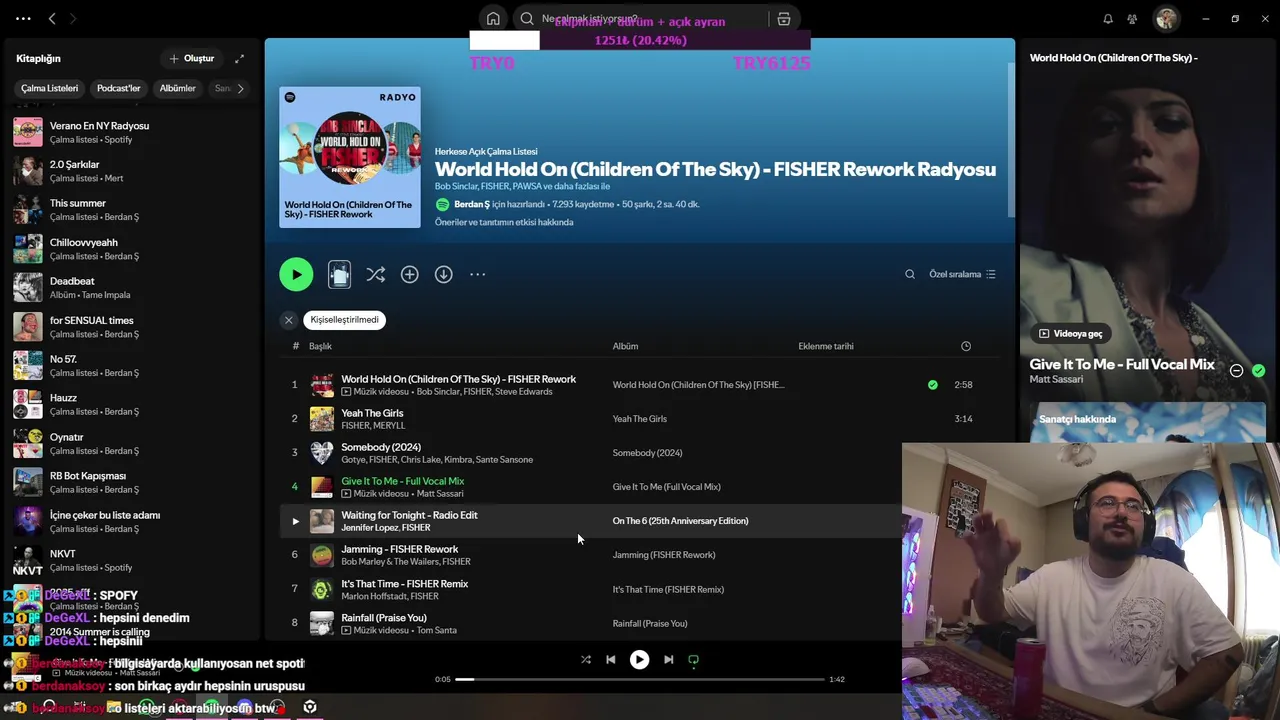Image resolution: width=1280 pixels, height=720 pixels.
Task: Add playlist to library with plus icon
Action: pos(409,274)
